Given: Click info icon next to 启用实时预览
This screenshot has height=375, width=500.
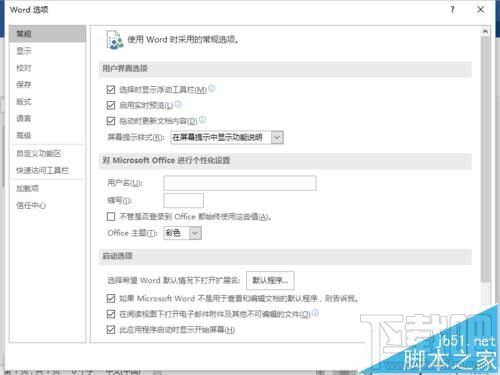Looking at the screenshot, I should point(178,104).
